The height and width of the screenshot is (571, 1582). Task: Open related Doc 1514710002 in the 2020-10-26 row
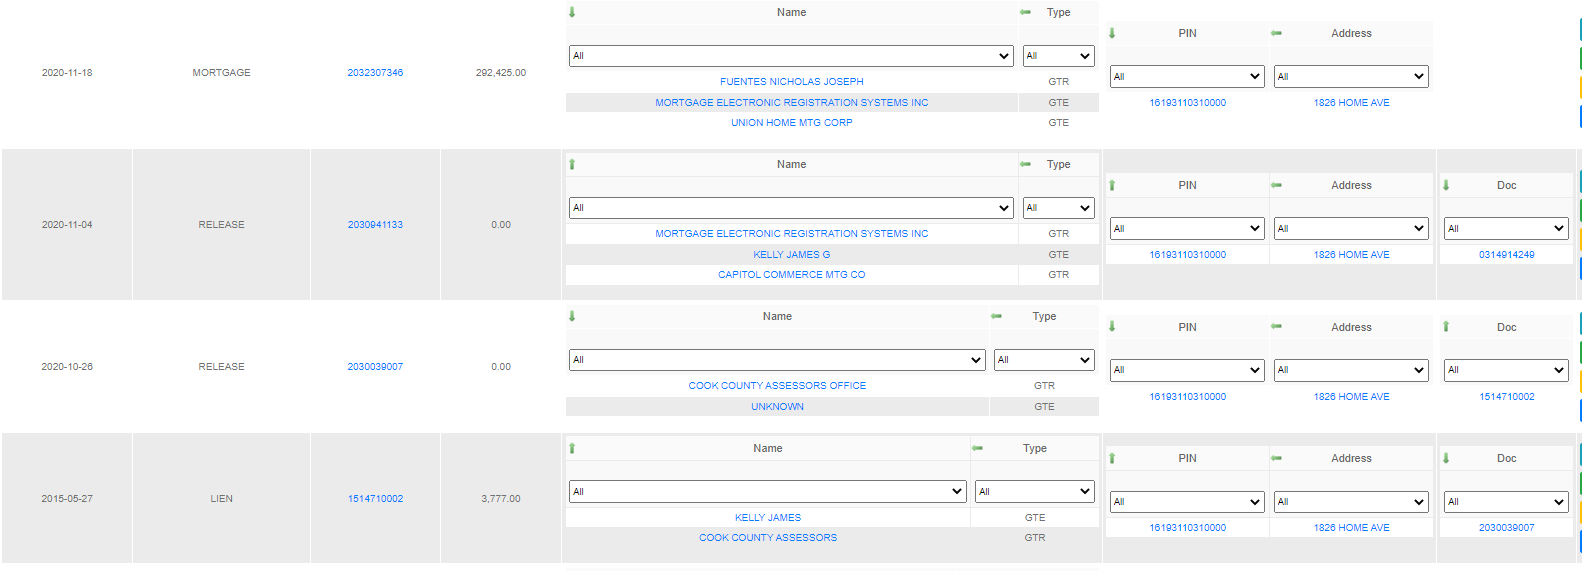coord(1506,397)
